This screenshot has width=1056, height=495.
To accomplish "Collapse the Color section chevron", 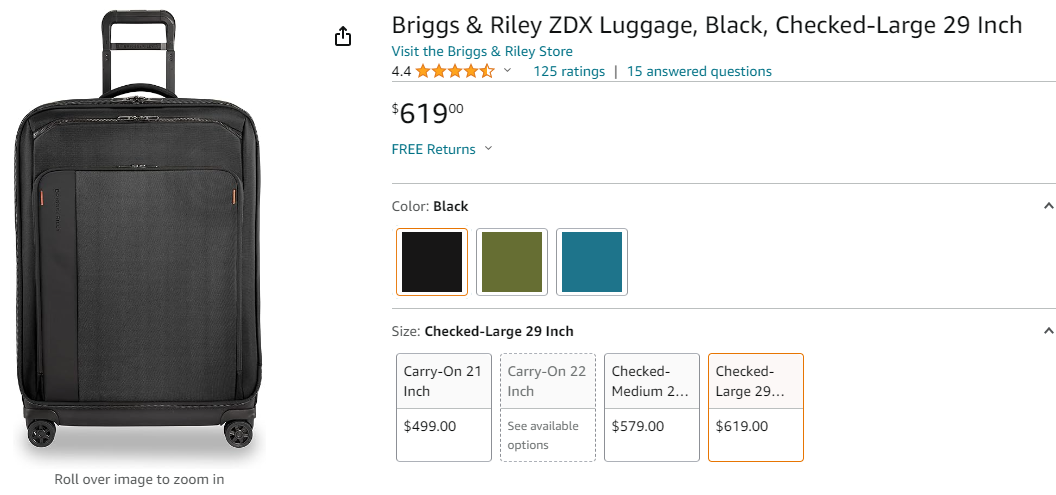I will pyautogui.click(x=1048, y=206).
